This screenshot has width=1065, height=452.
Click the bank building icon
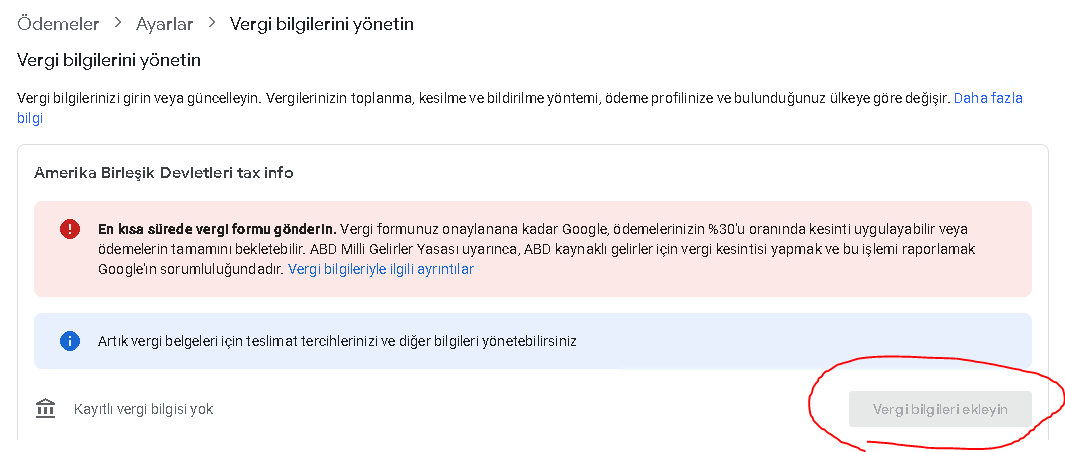(x=46, y=409)
